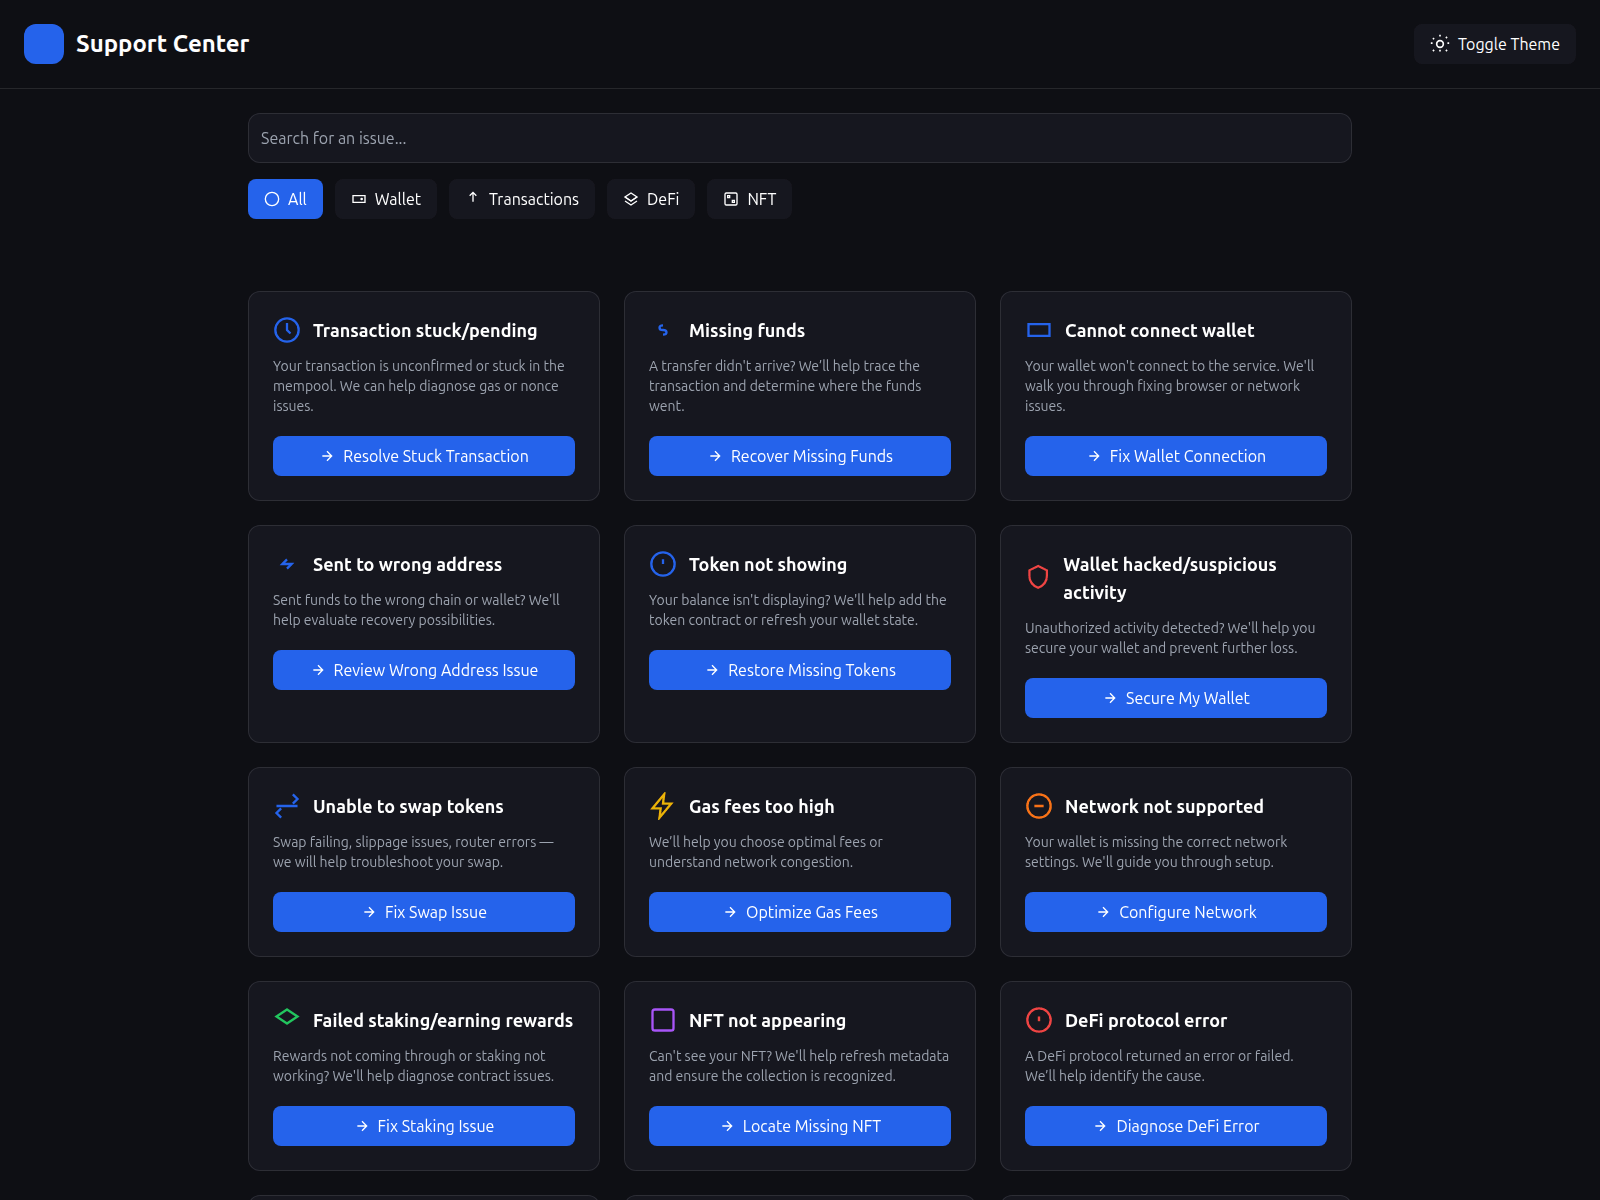This screenshot has width=1600, height=1200.
Task: Click the lightning icon on Missing funds card
Action: [662, 330]
